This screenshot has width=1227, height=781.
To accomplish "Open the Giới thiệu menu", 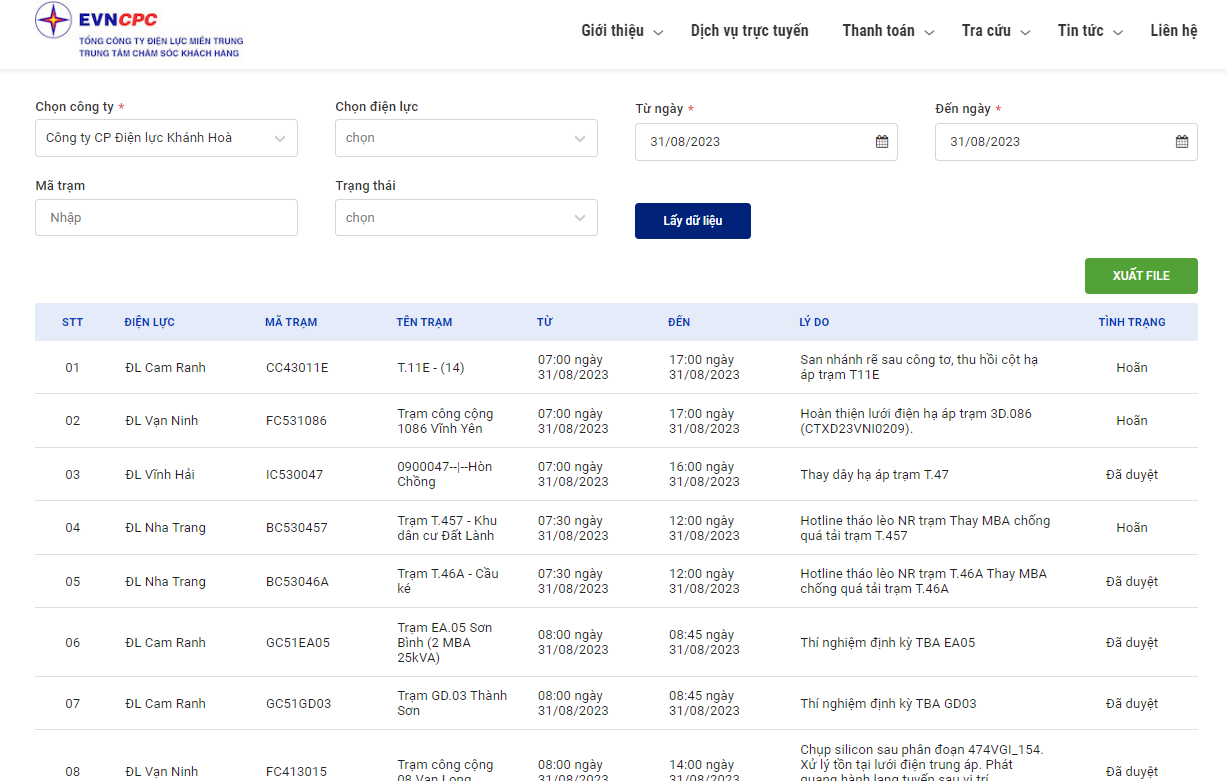I will (622, 31).
